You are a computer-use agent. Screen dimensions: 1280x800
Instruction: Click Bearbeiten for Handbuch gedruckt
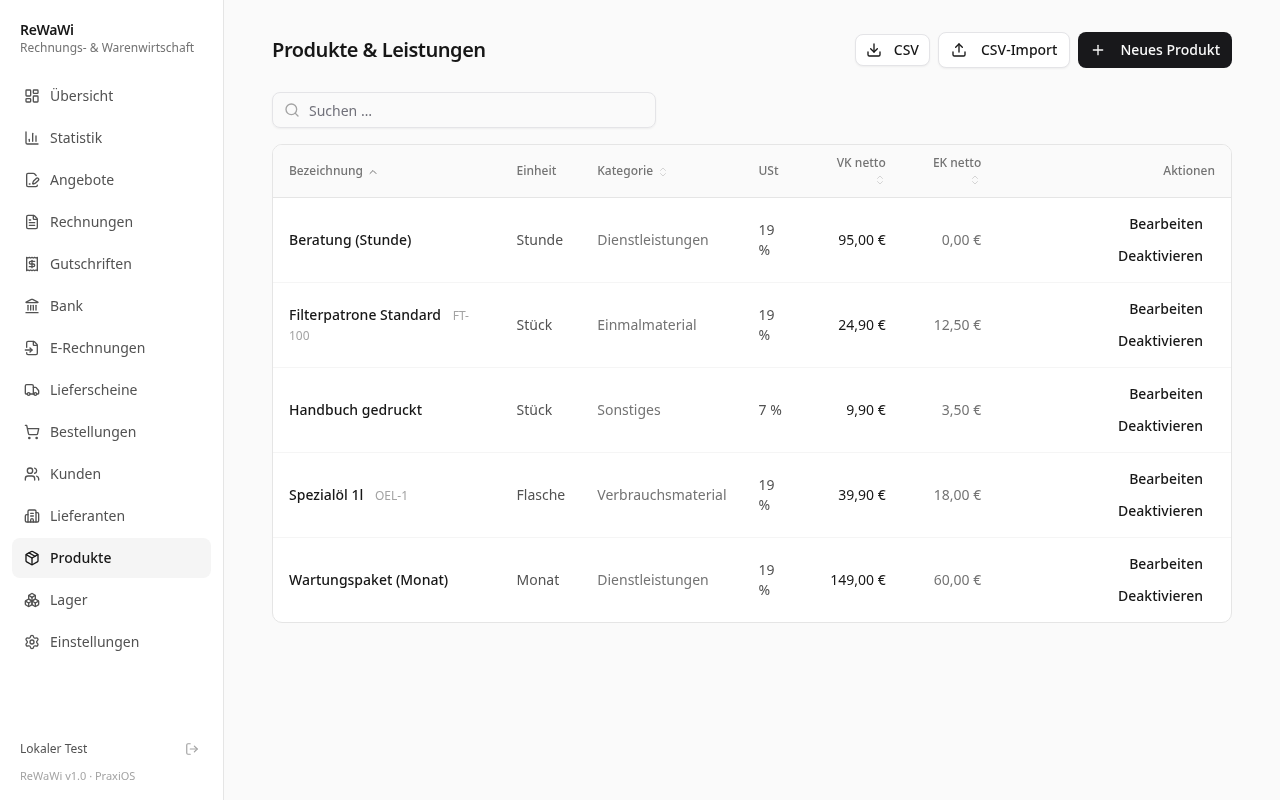pos(1166,394)
